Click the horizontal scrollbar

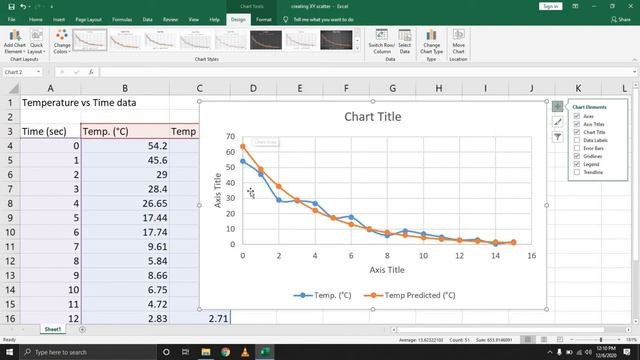500,329
